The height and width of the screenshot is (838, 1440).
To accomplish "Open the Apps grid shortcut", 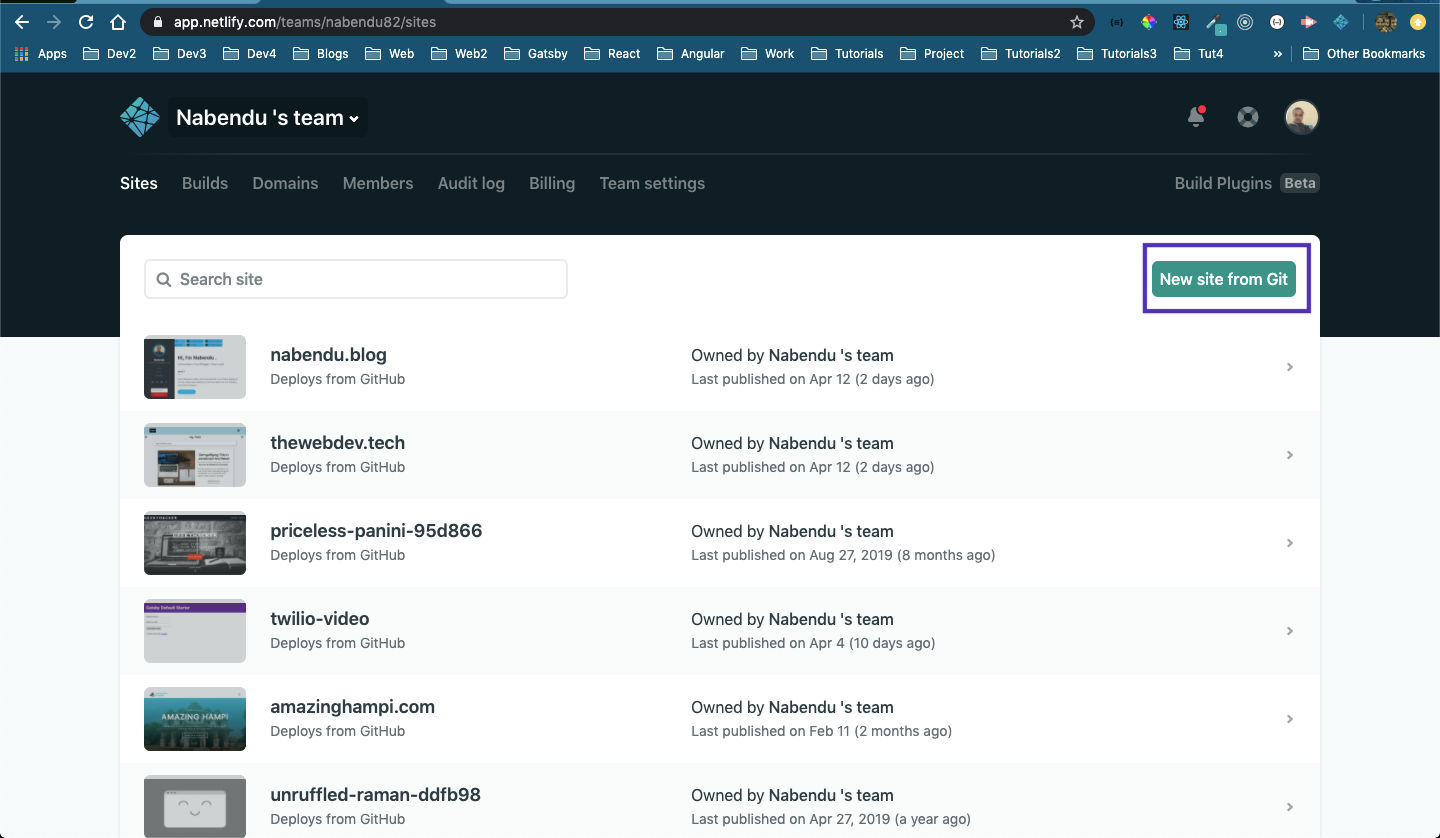I will pyautogui.click(x=41, y=53).
